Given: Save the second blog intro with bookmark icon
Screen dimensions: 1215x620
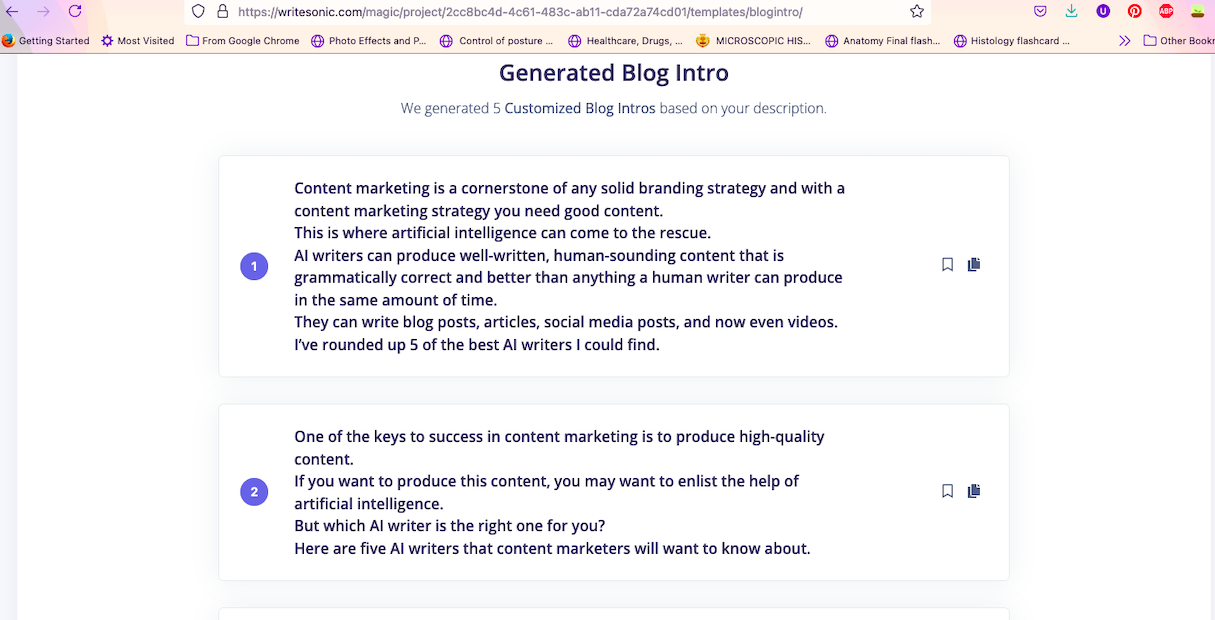Looking at the screenshot, I should click(947, 491).
